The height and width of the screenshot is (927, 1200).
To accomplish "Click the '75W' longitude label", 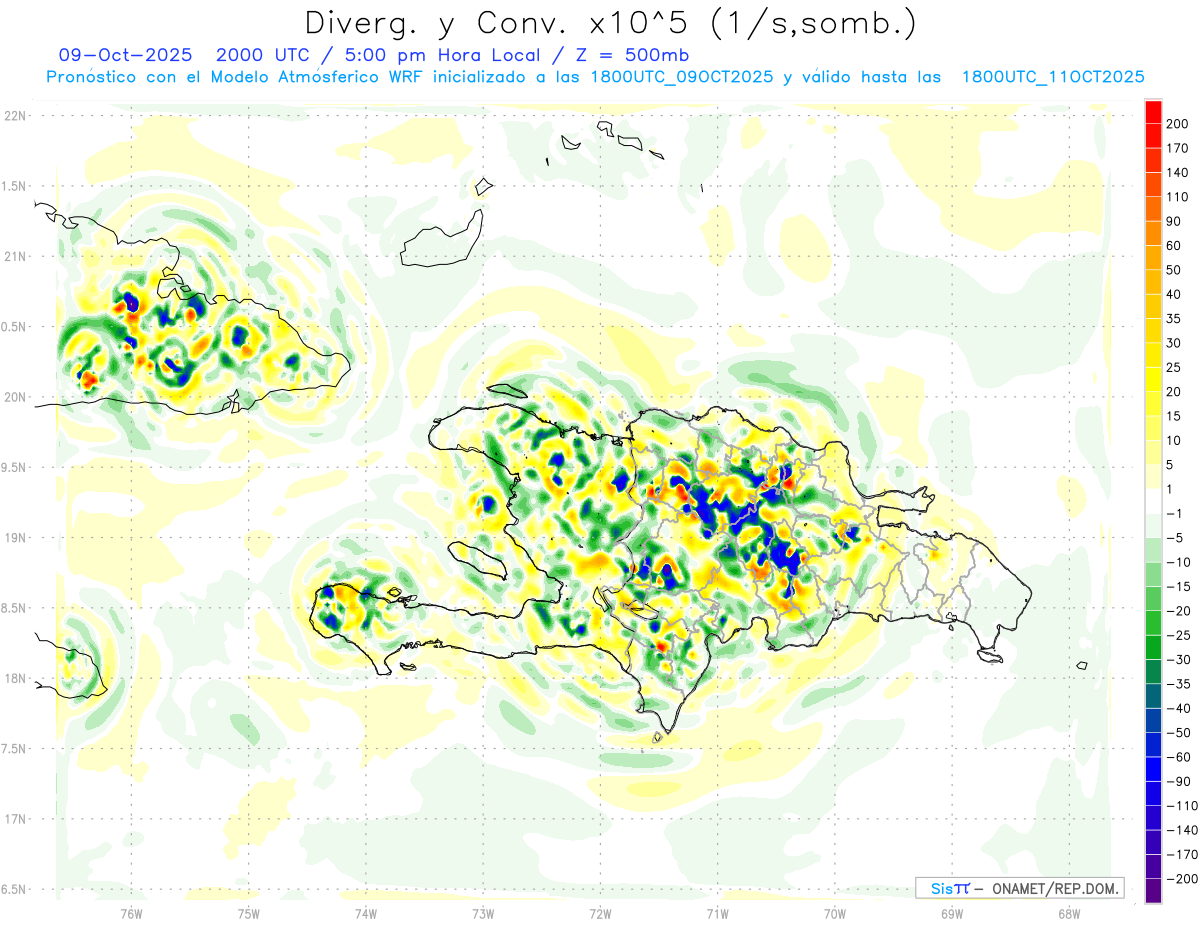I will pos(249,914).
